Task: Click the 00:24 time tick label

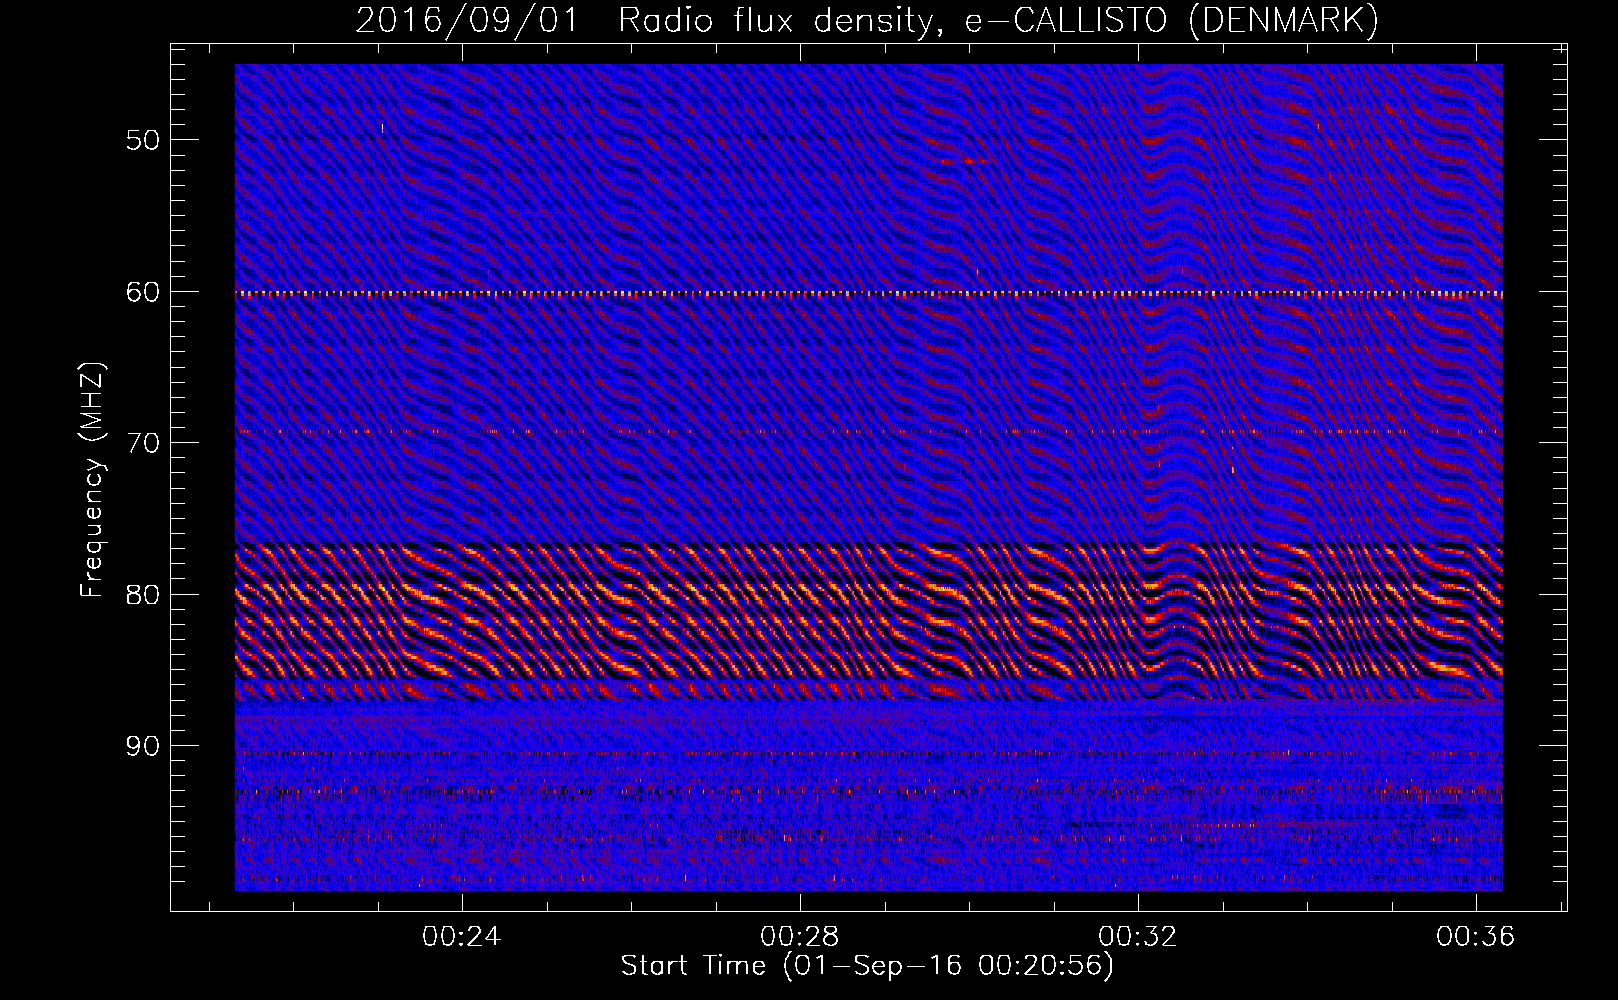Action: [461, 937]
